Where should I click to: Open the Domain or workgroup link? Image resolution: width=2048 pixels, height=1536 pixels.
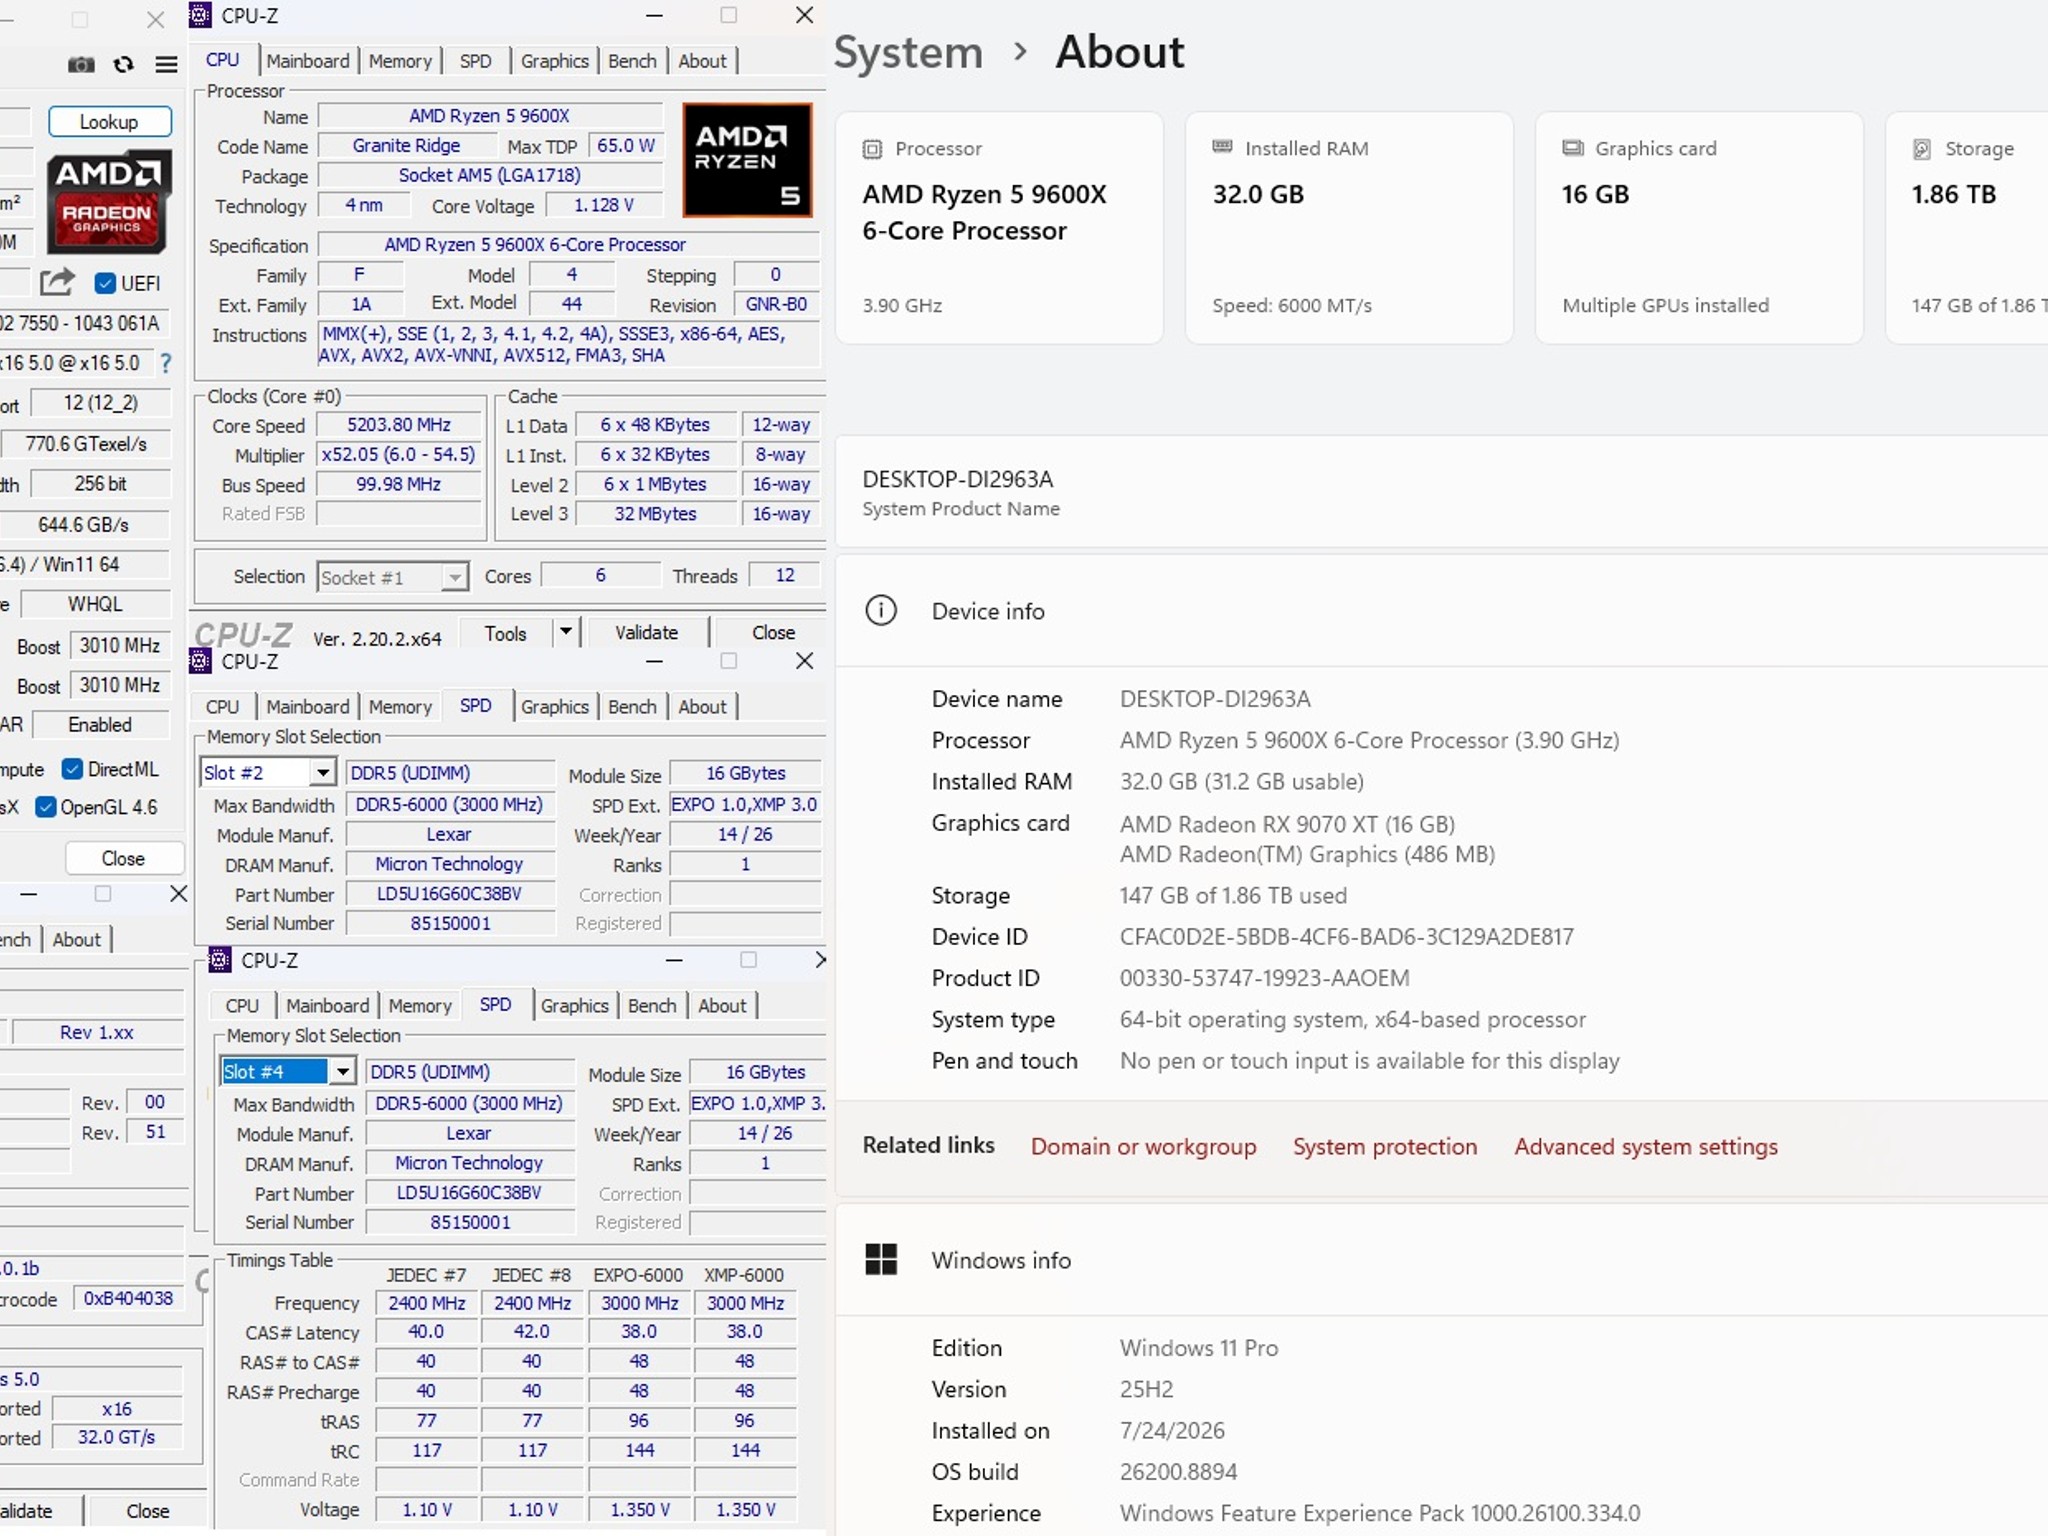click(1143, 1146)
